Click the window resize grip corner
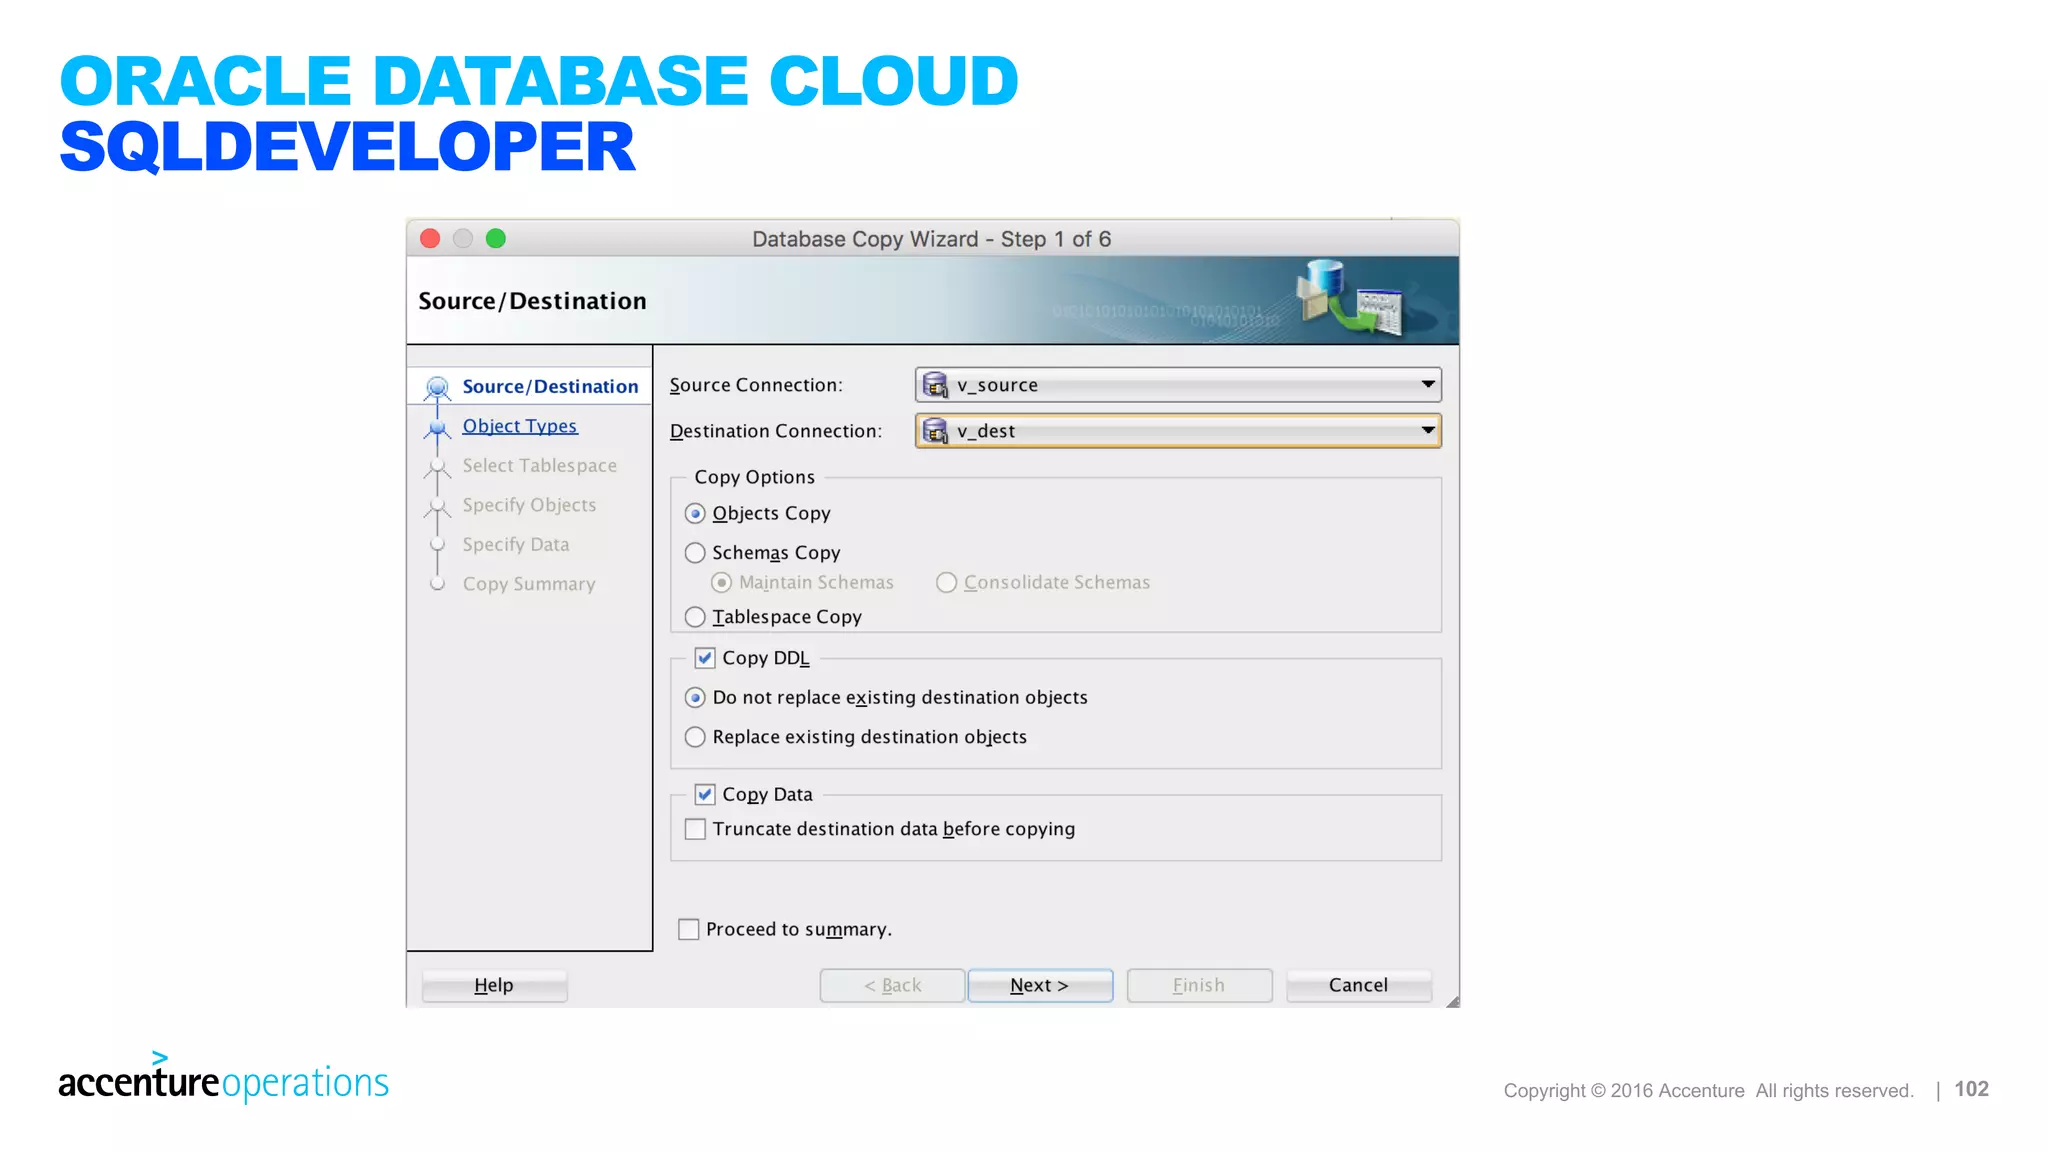This screenshot has height=1152, width=2048. click(x=1452, y=1001)
